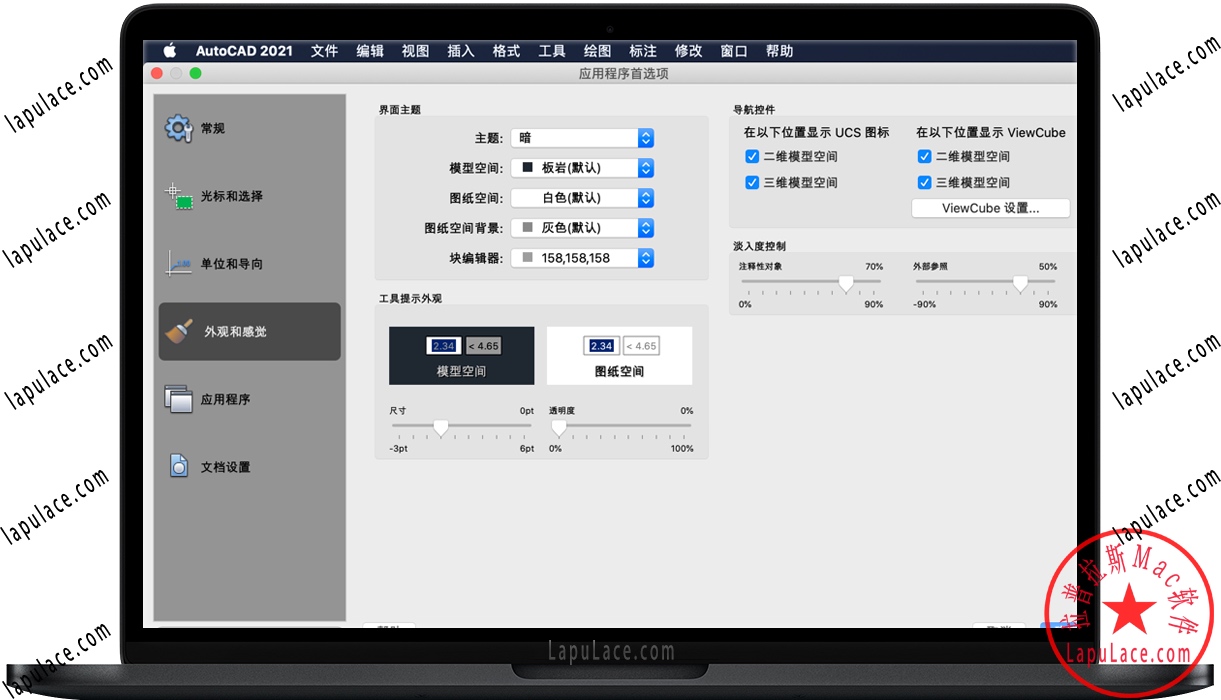Click the paintbrush icon for 外观和感觉
The image size is (1221, 700).
tap(179, 331)
